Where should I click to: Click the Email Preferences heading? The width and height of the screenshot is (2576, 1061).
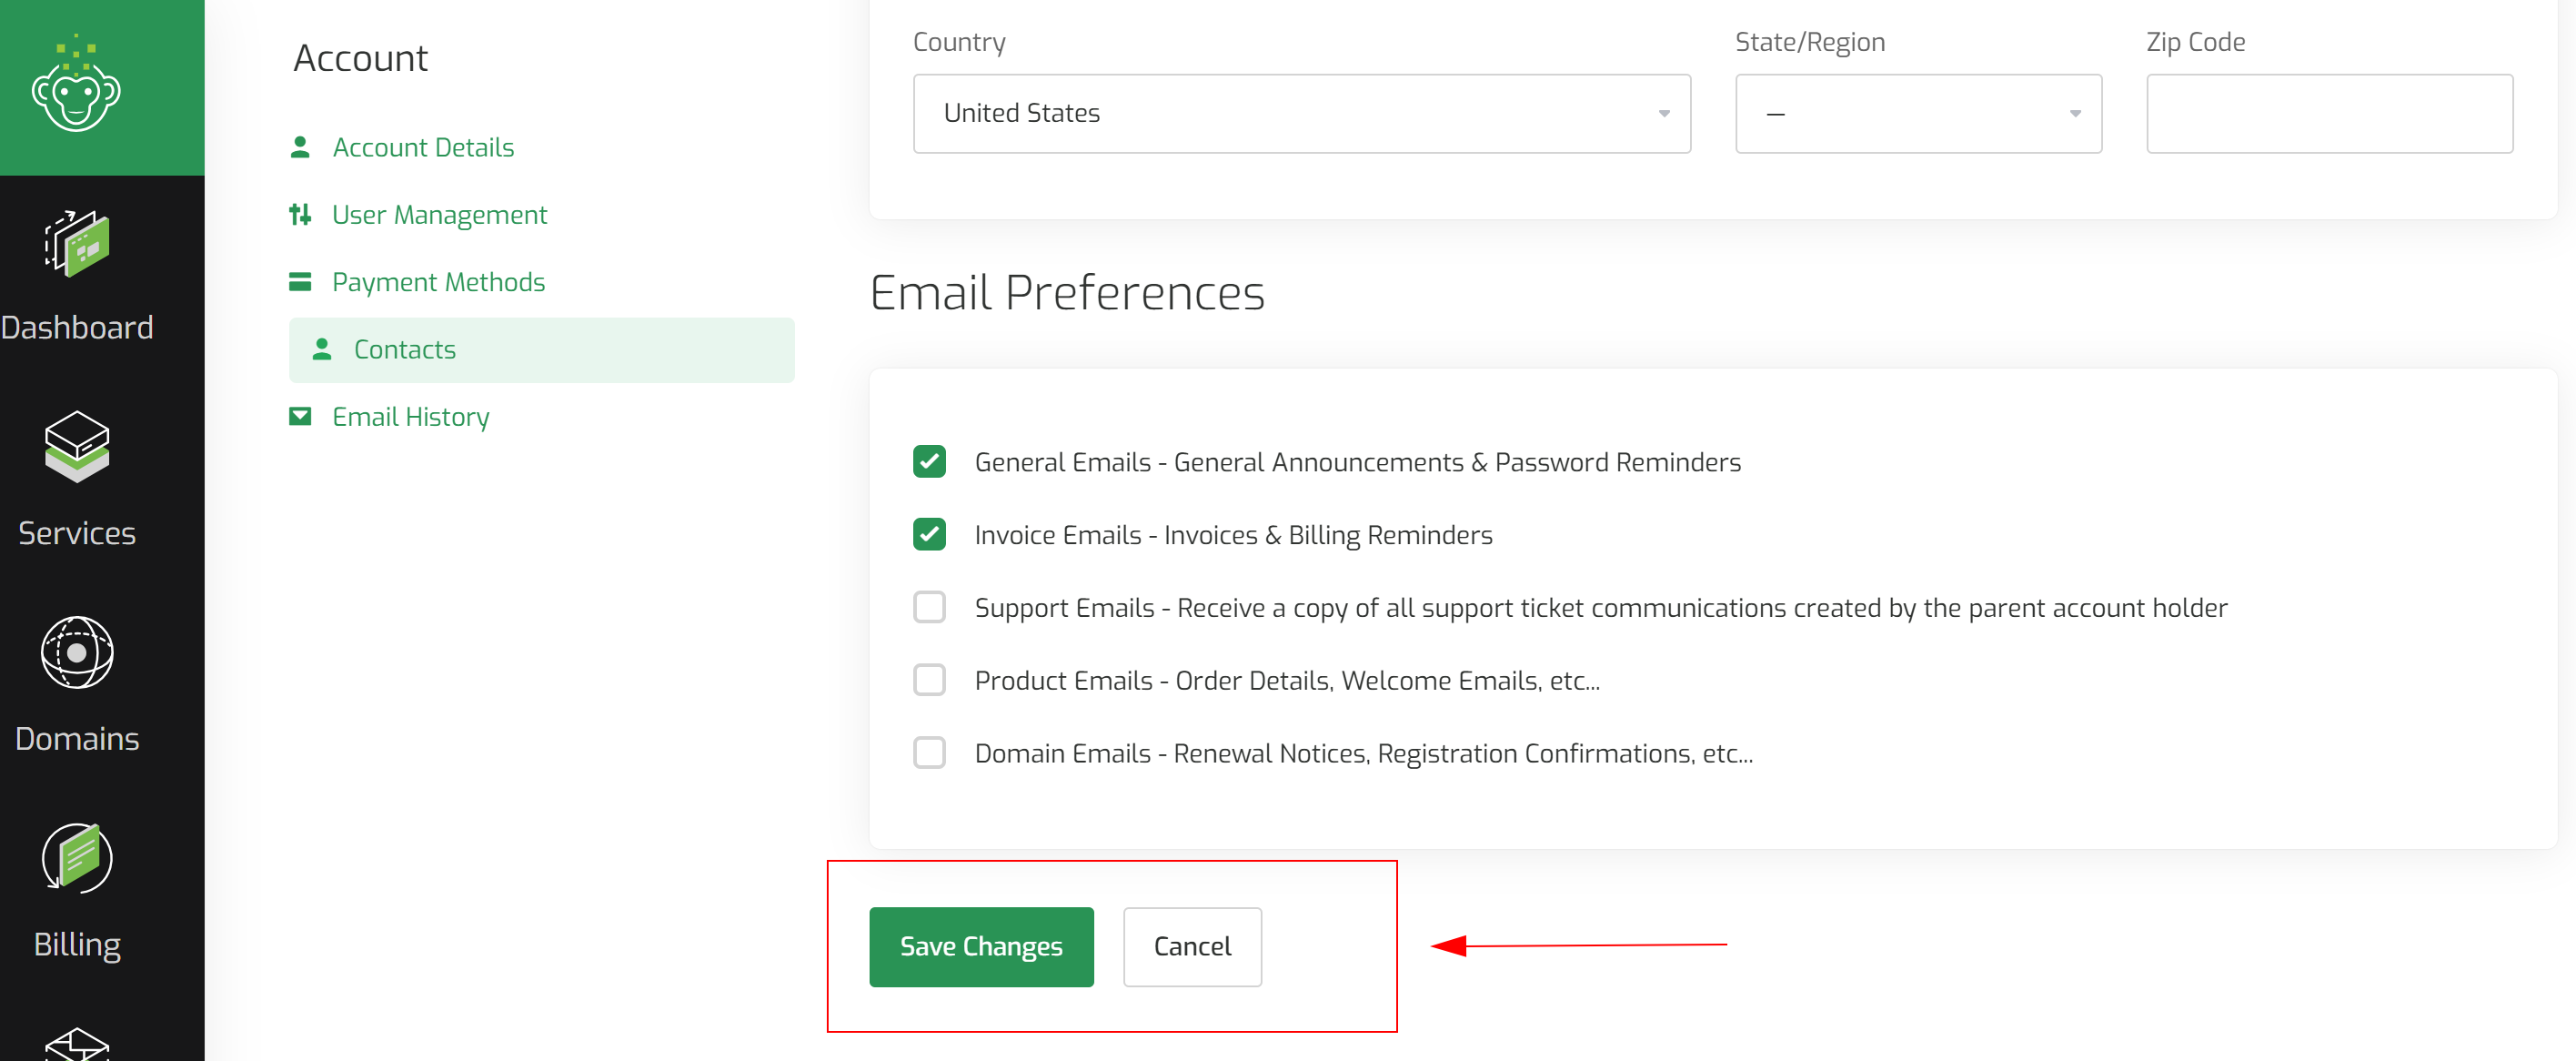coord(1067,293)
